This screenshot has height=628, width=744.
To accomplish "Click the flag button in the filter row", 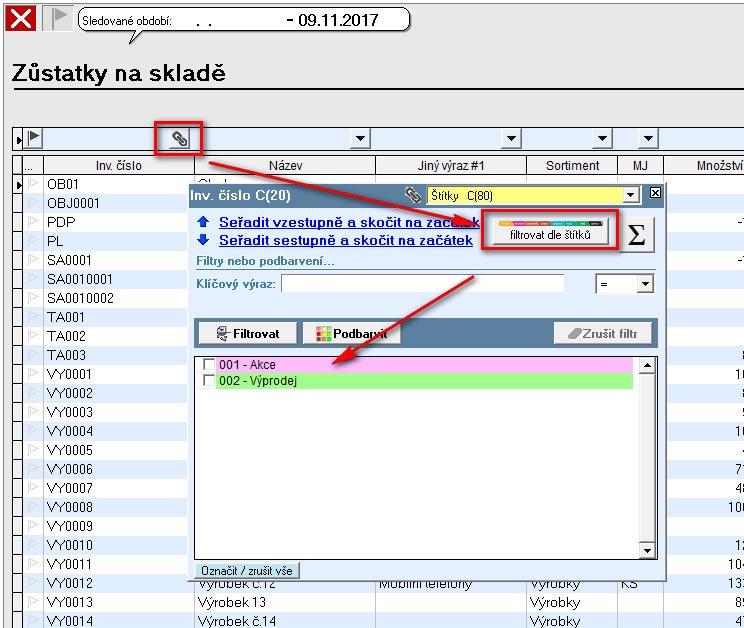I will (x=34, y=138).
